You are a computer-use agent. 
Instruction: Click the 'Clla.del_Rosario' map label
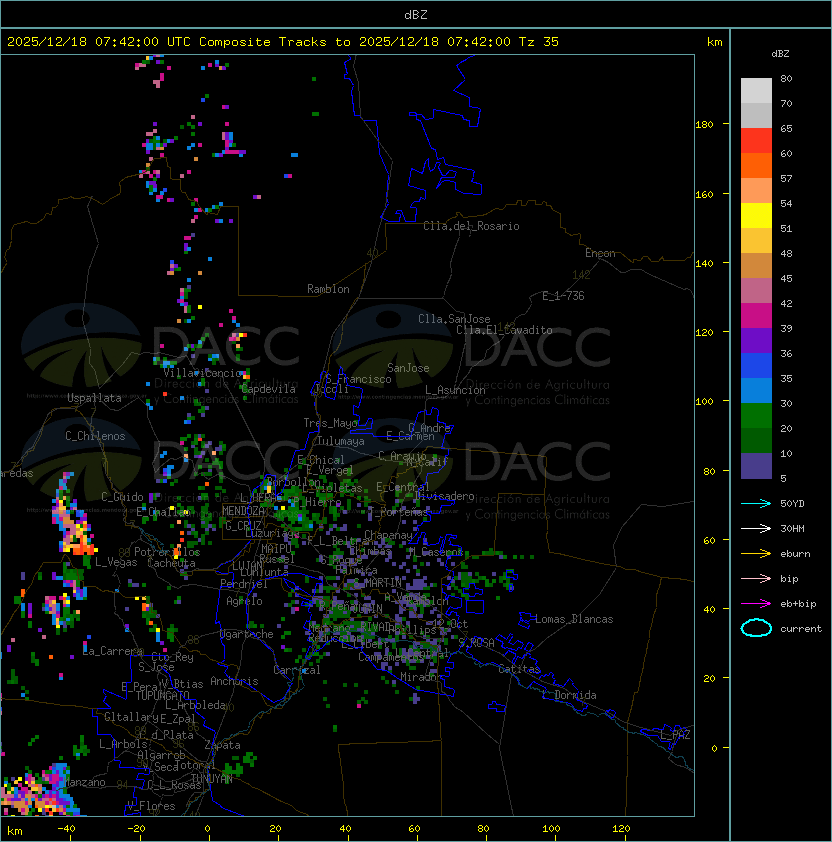click(471, 226)
